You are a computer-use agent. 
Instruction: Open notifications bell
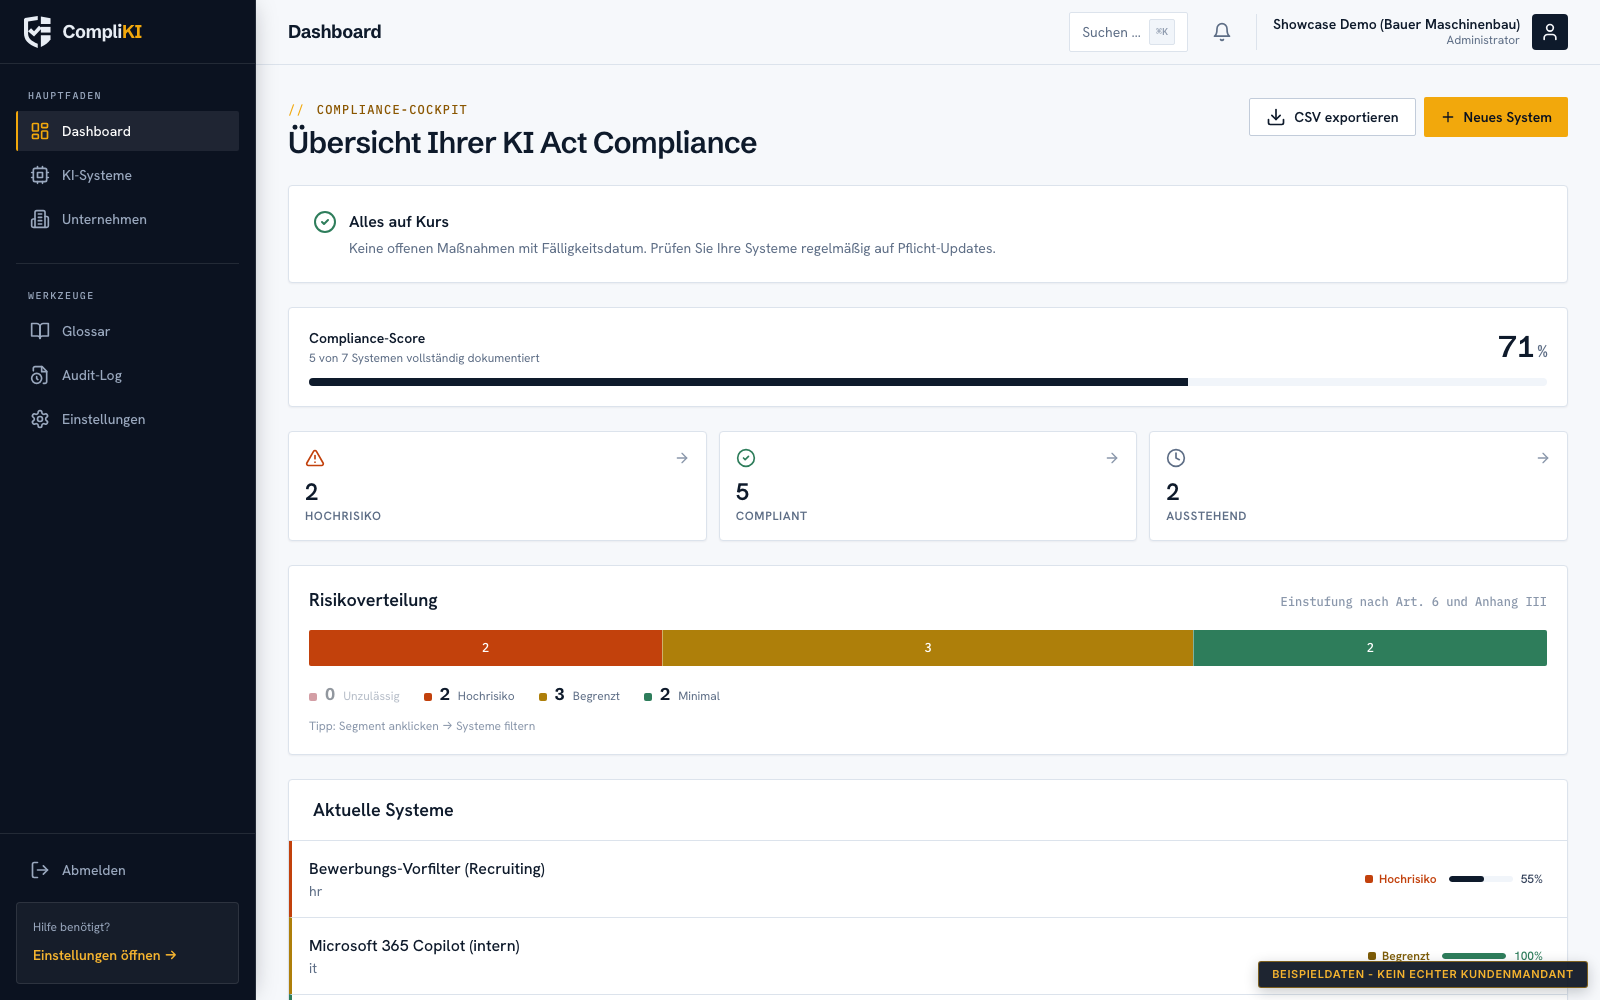coord(1222,32)
